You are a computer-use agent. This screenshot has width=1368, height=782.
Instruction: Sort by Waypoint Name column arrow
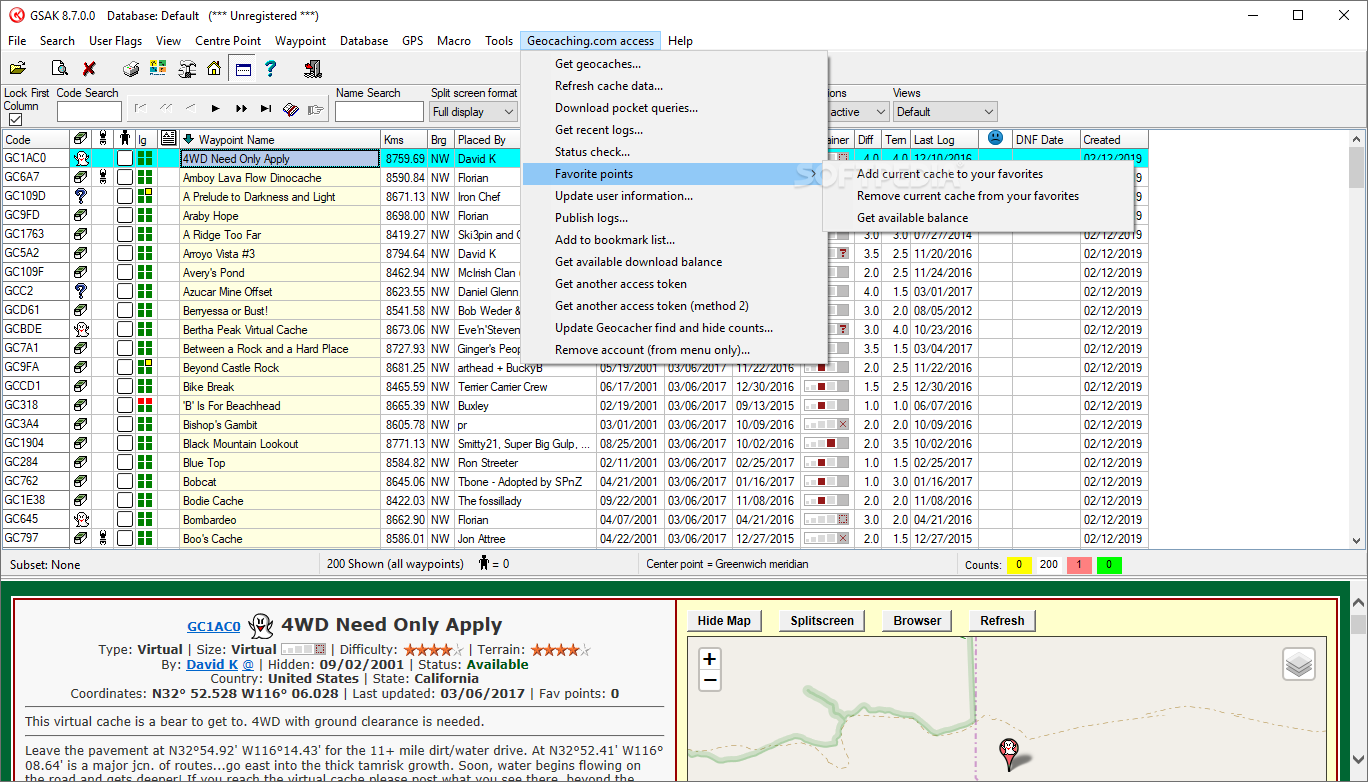point(188,139)
